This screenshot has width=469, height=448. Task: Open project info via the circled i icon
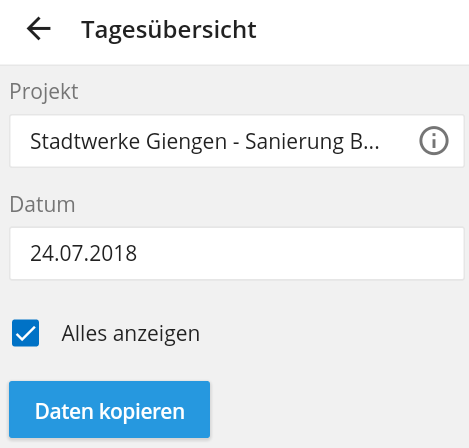(x=433, y=141)
